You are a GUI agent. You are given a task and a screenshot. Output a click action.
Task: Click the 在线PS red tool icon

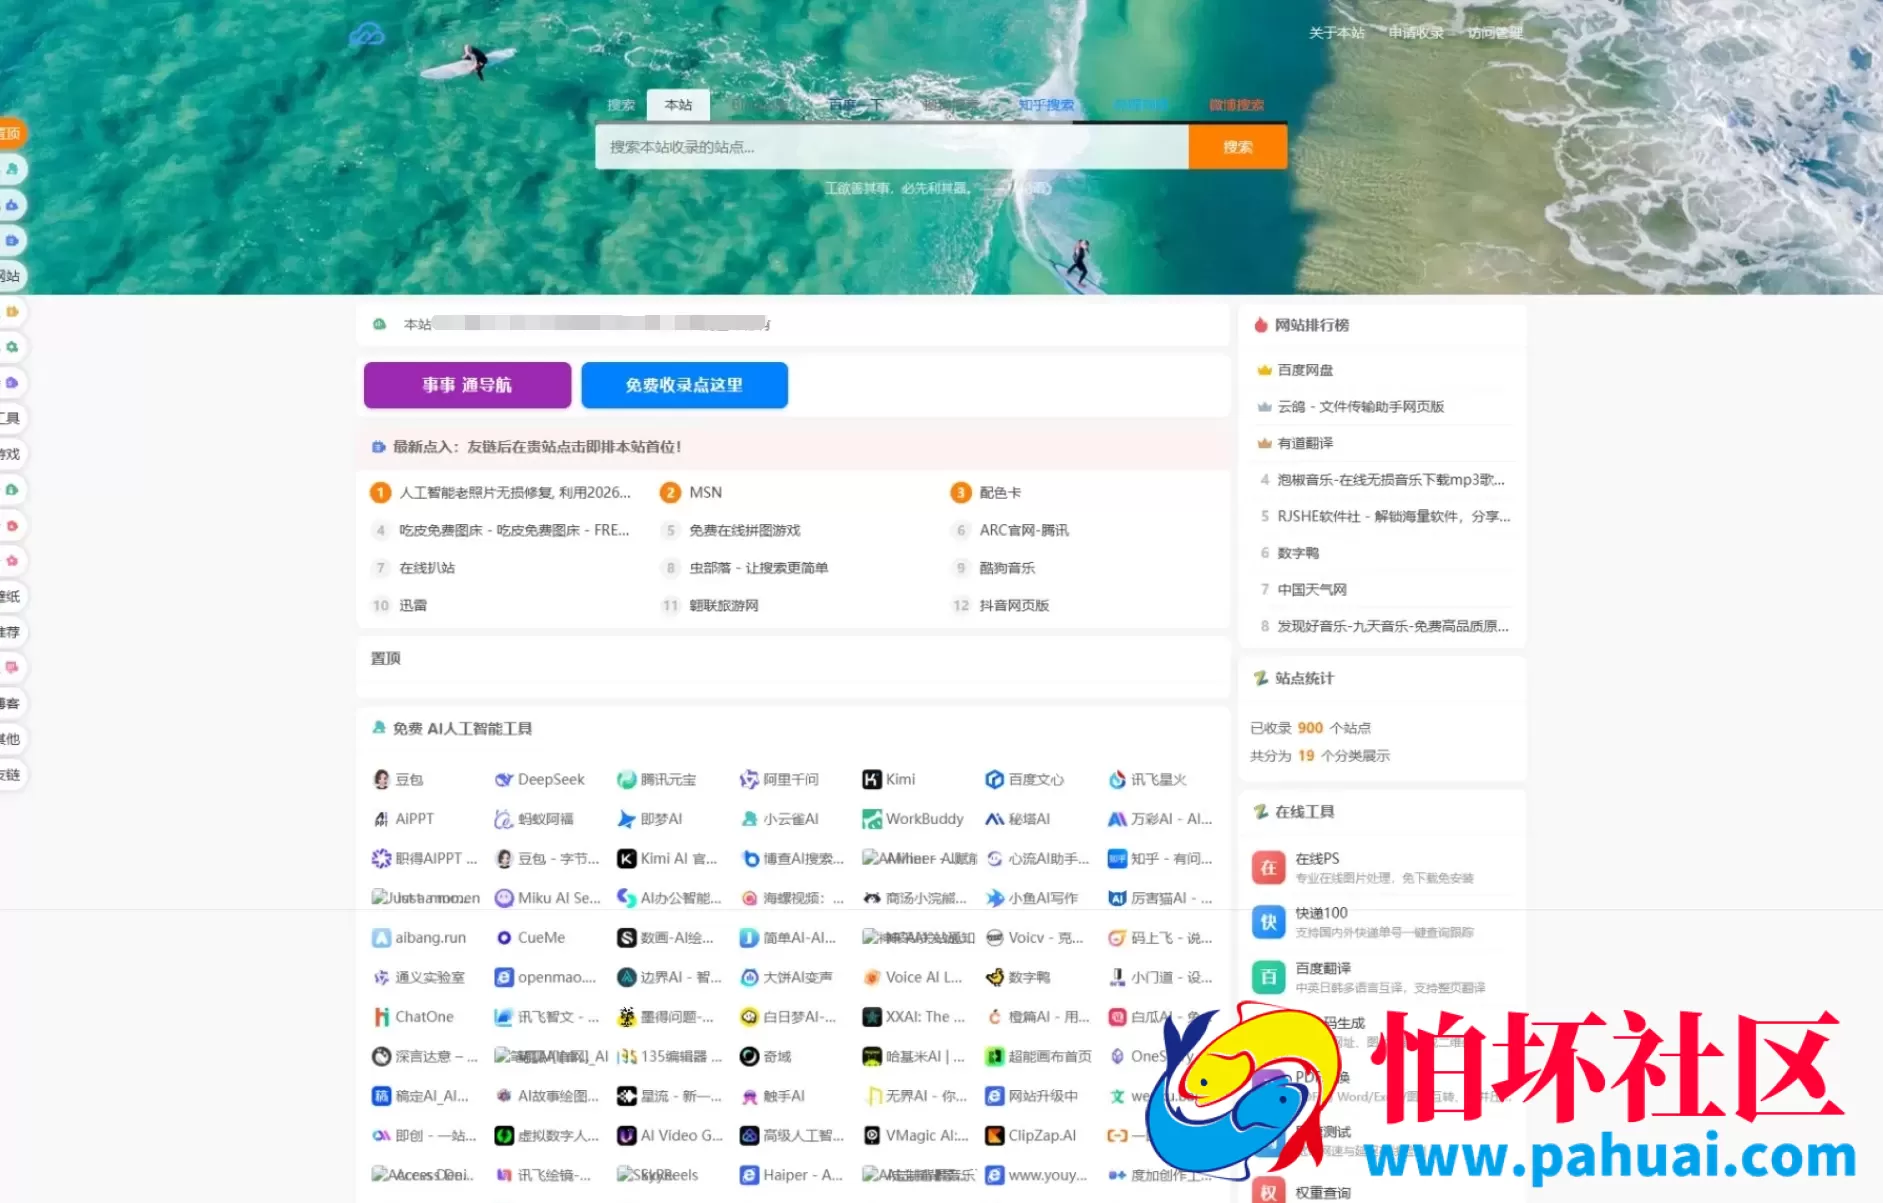[x=1268, y=867]
